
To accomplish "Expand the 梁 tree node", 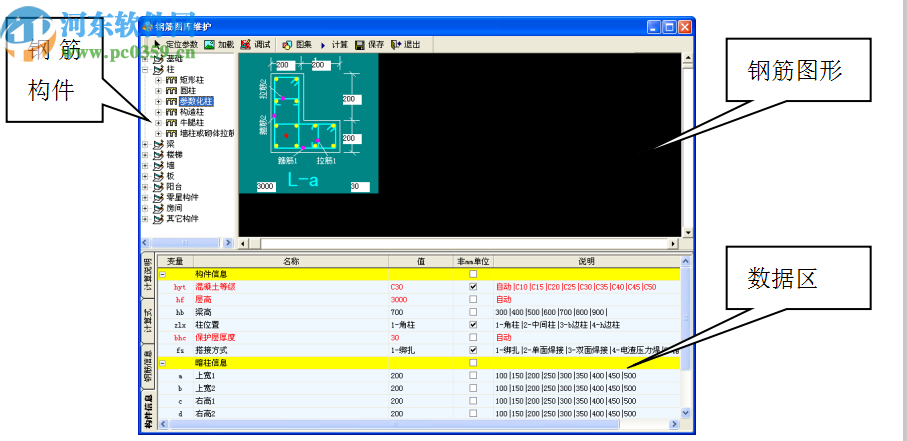I will (145, 144).
